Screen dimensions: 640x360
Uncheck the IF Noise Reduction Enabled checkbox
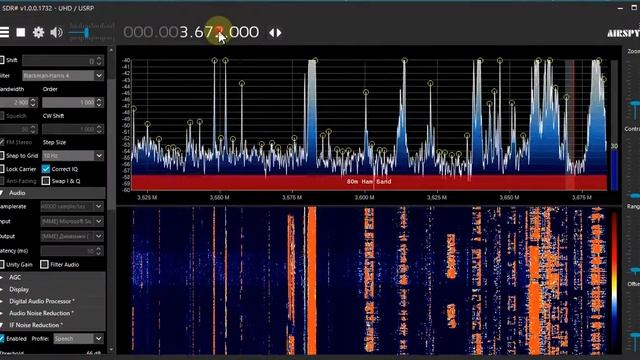click(x=2, y=338)
